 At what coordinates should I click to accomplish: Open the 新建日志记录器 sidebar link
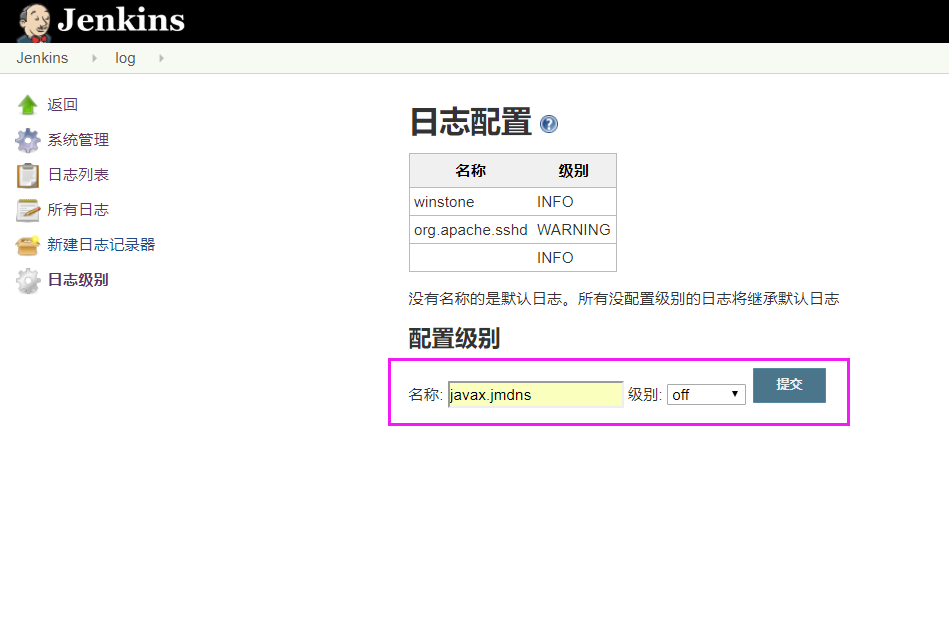(101, 245)
